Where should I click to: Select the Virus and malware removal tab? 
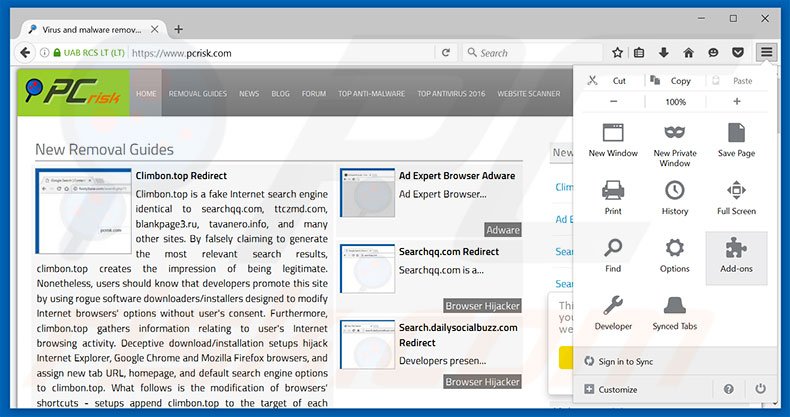91,29
